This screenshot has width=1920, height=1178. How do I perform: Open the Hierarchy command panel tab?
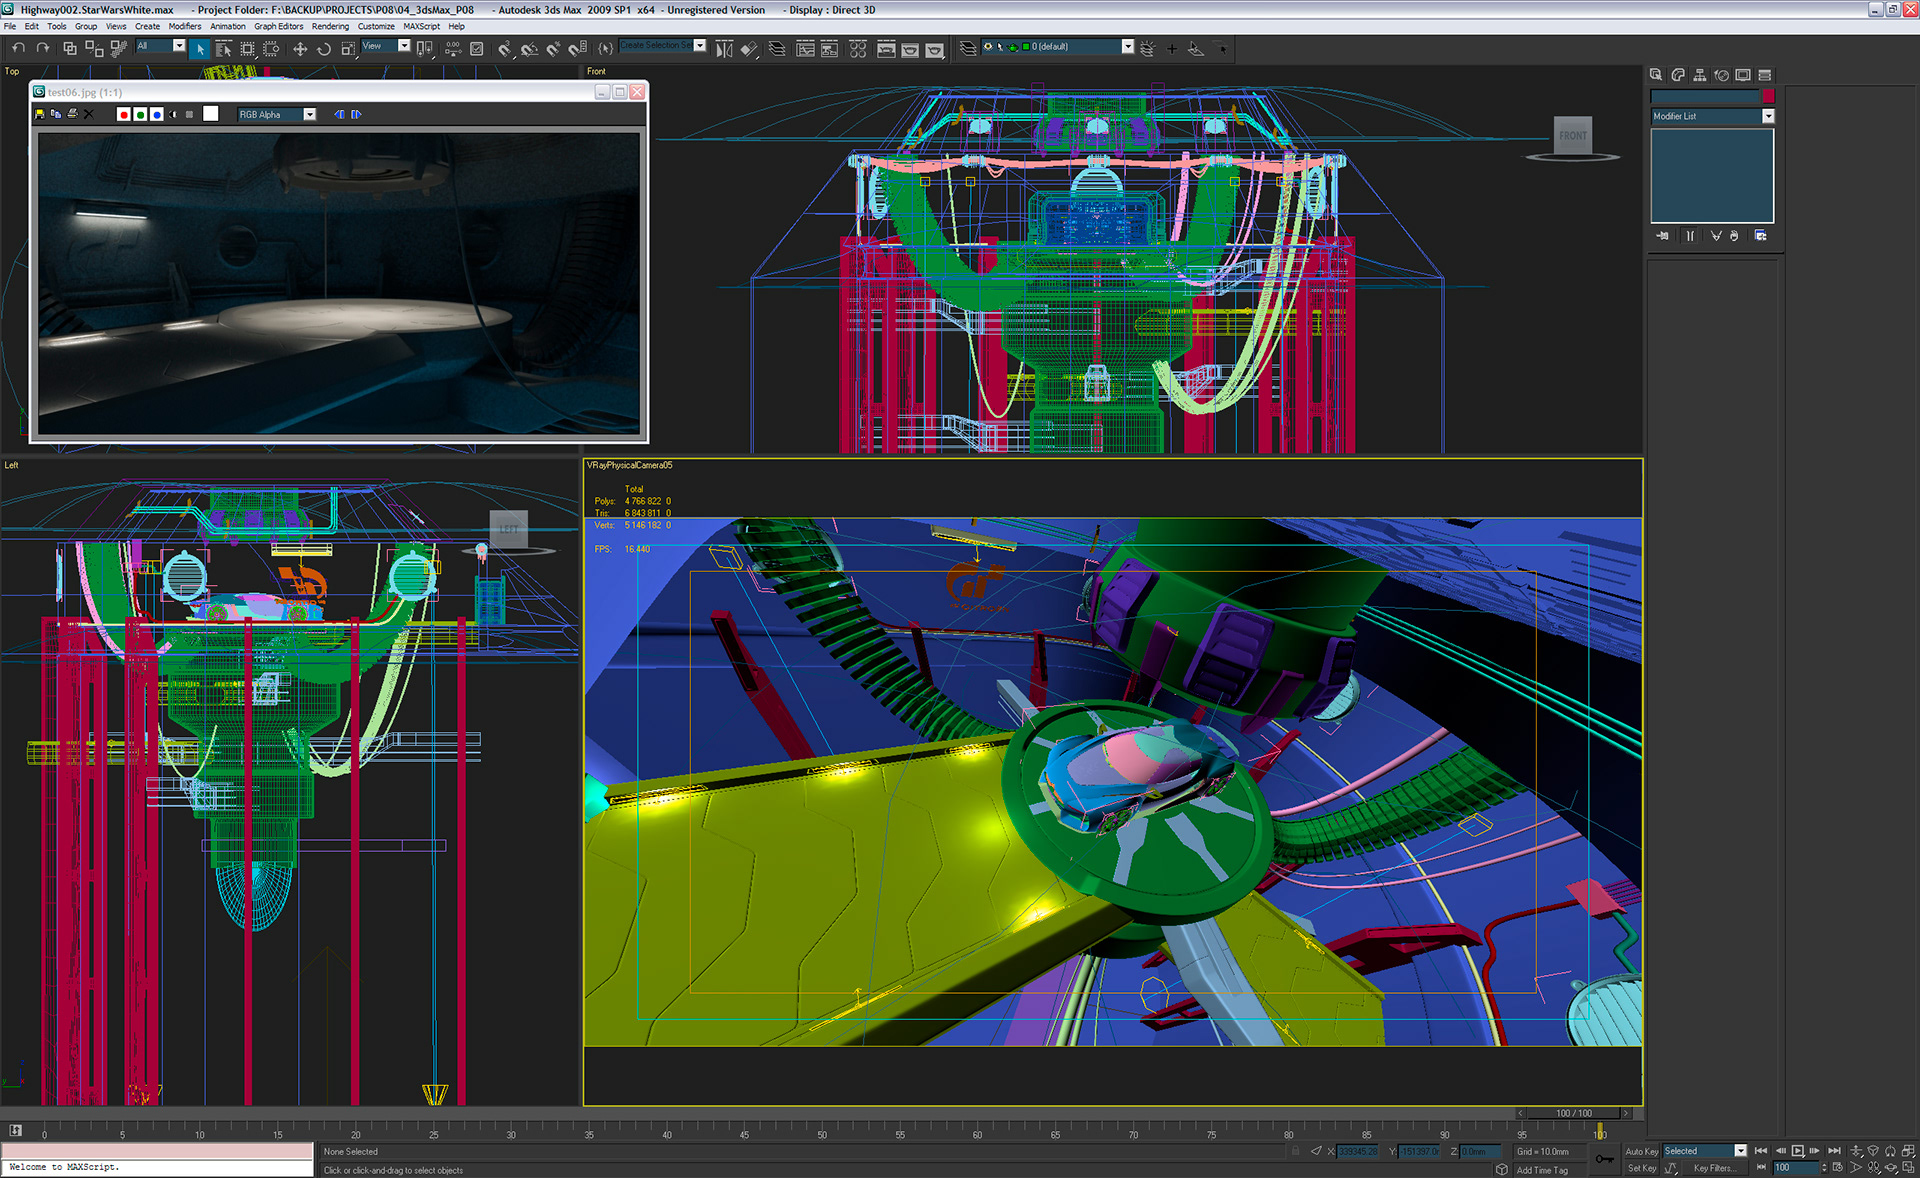[1699, 75]
